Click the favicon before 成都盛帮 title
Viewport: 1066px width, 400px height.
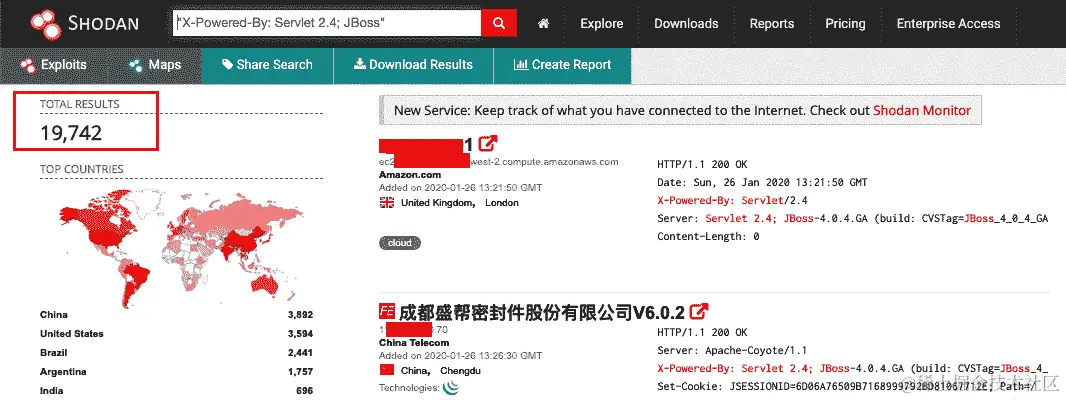point(387,312)
